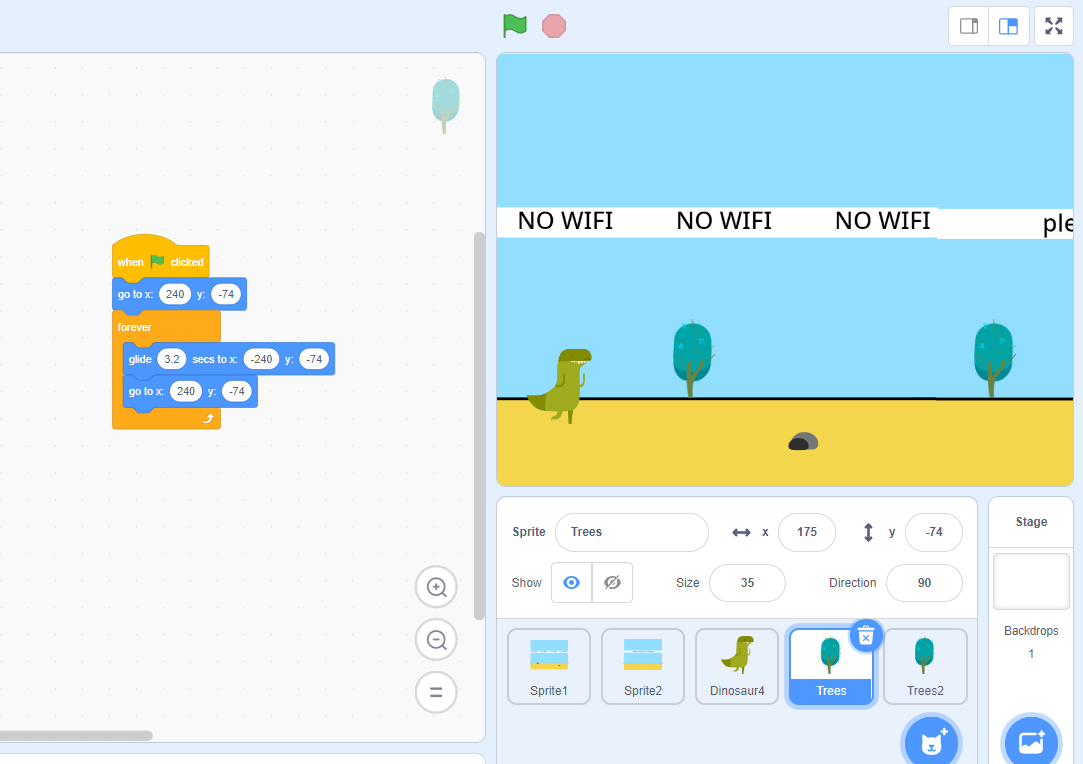Open the Choose a Backdrop button

[x=1031, y=743]
